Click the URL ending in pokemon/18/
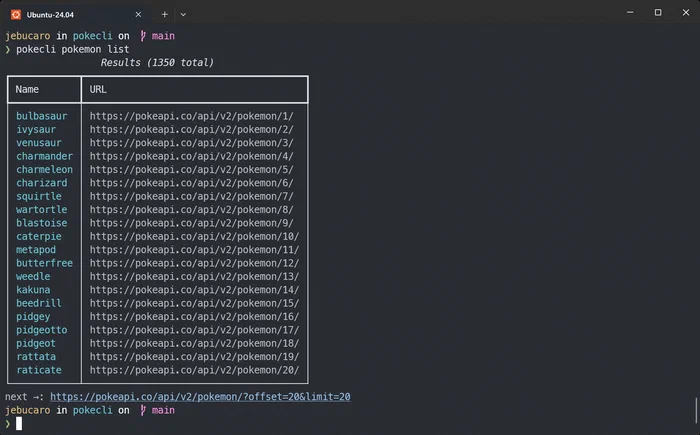This screenshot has width=700, height=435. pyautogui.click(x=194, y=343)
